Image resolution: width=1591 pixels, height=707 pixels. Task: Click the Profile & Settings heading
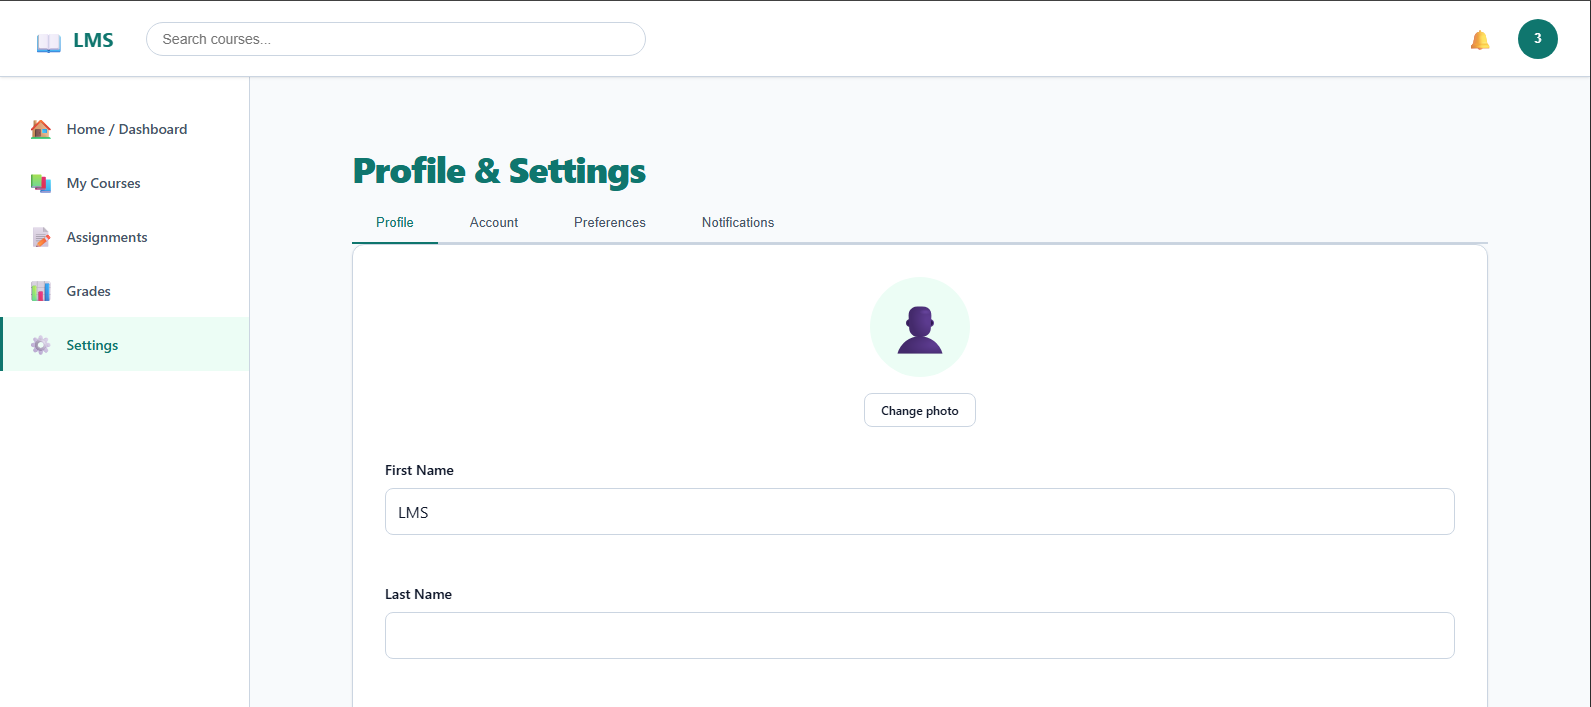pyautogui.click(x=499, y=171)
